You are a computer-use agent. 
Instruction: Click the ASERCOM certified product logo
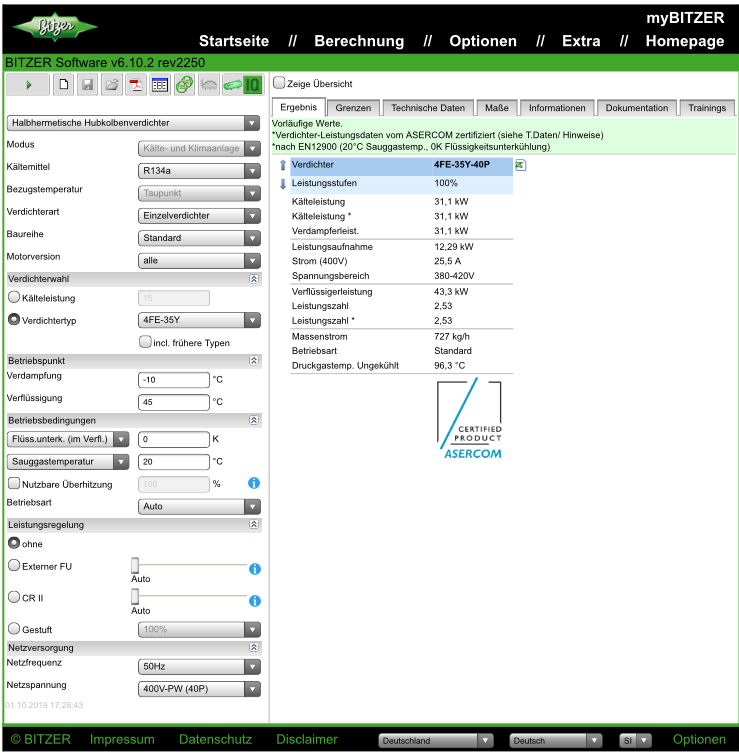pos(470,419)
